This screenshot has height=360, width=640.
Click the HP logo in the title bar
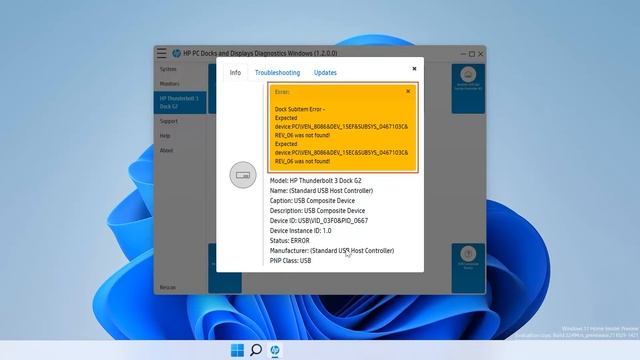point(176,53)
